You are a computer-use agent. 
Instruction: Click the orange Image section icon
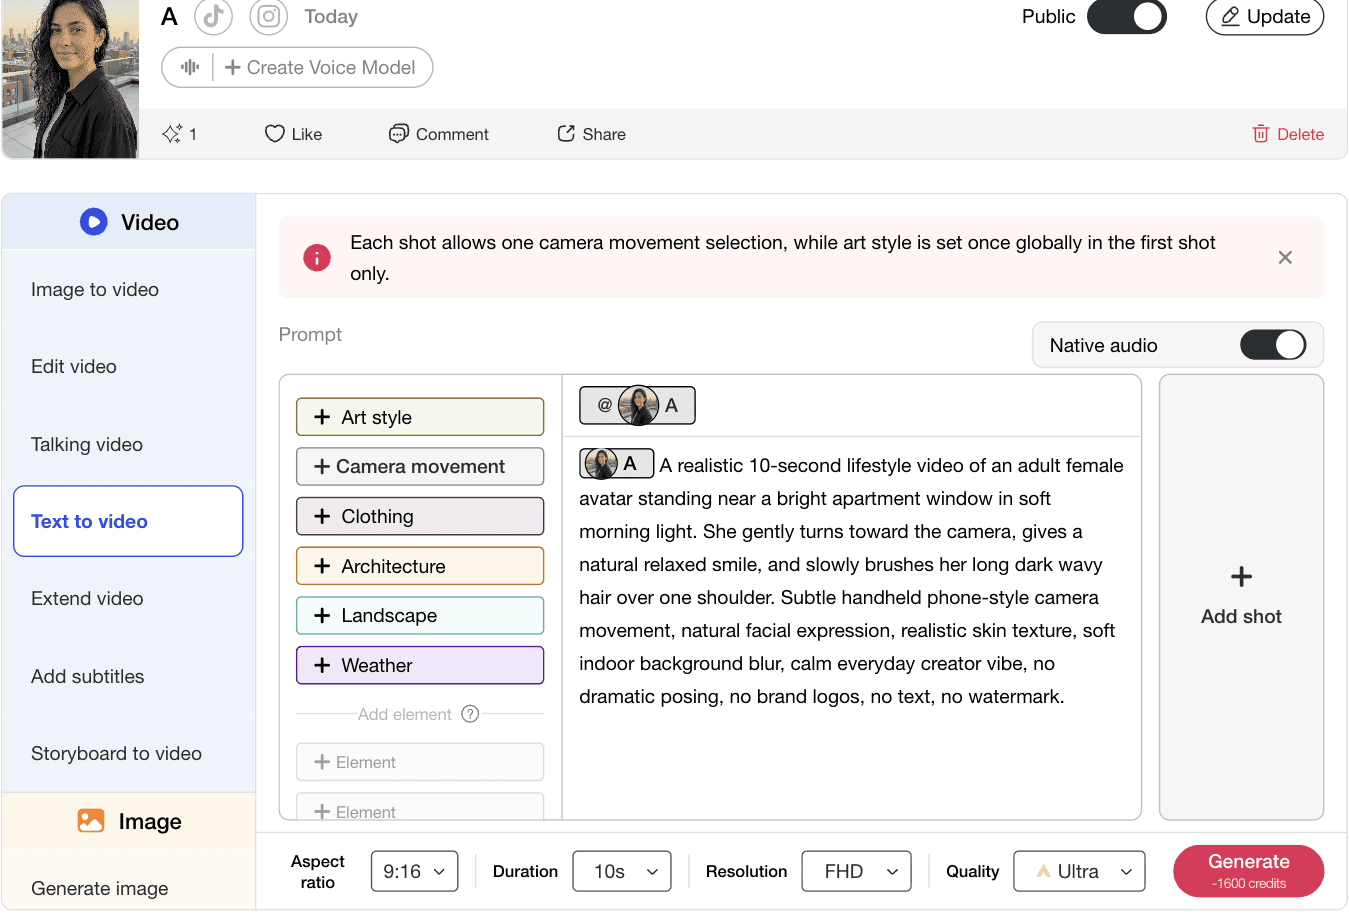(91, 821)
